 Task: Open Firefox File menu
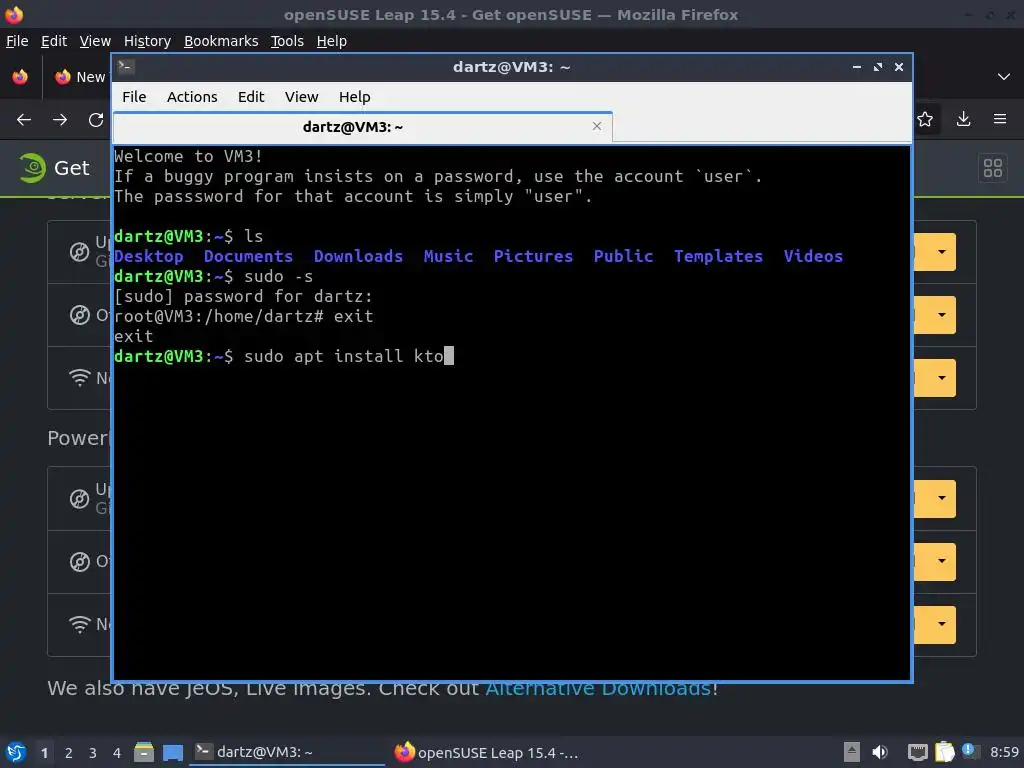17,41
